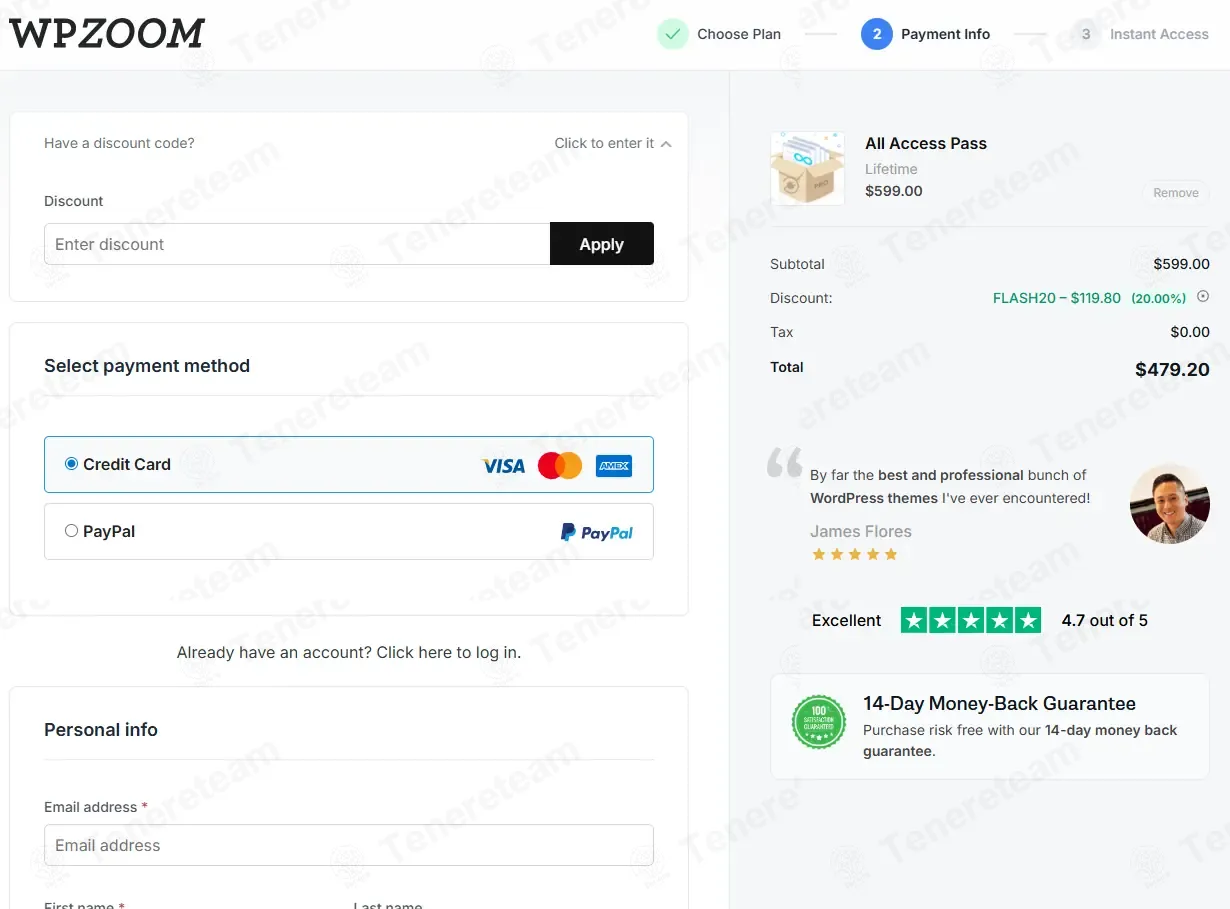Click the Visa card icon

[503, 465]
